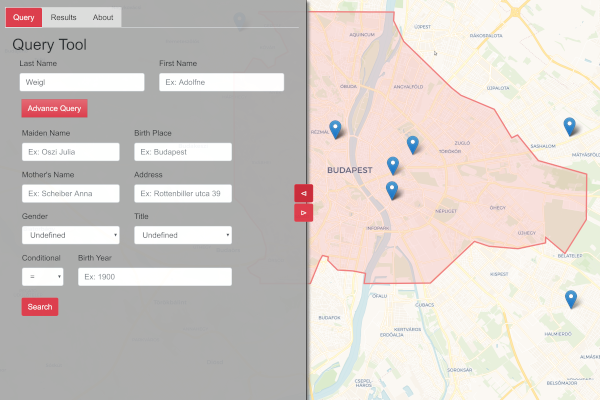Click the Birth Place input field
600x400 pixels.
click(183, 152)
